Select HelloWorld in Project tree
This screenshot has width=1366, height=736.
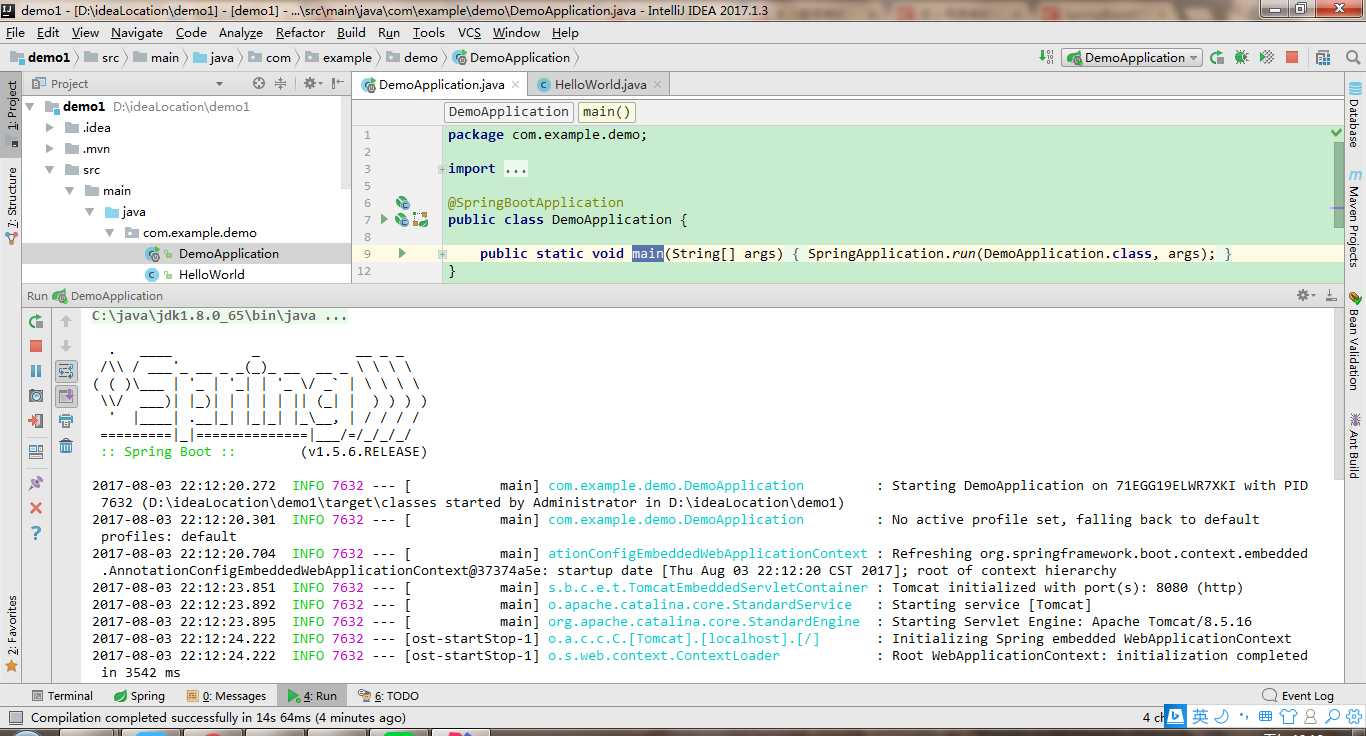[211, 274]
